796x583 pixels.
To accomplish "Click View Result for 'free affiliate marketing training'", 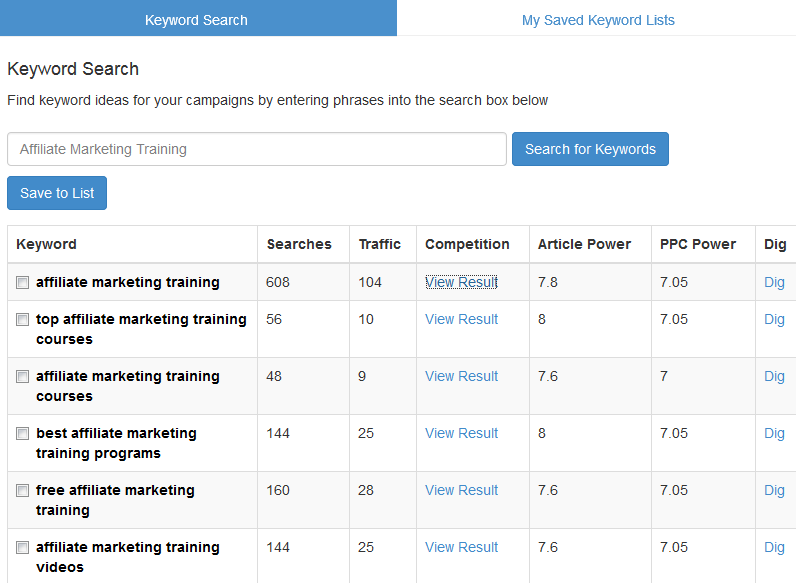I will [461, 490].
